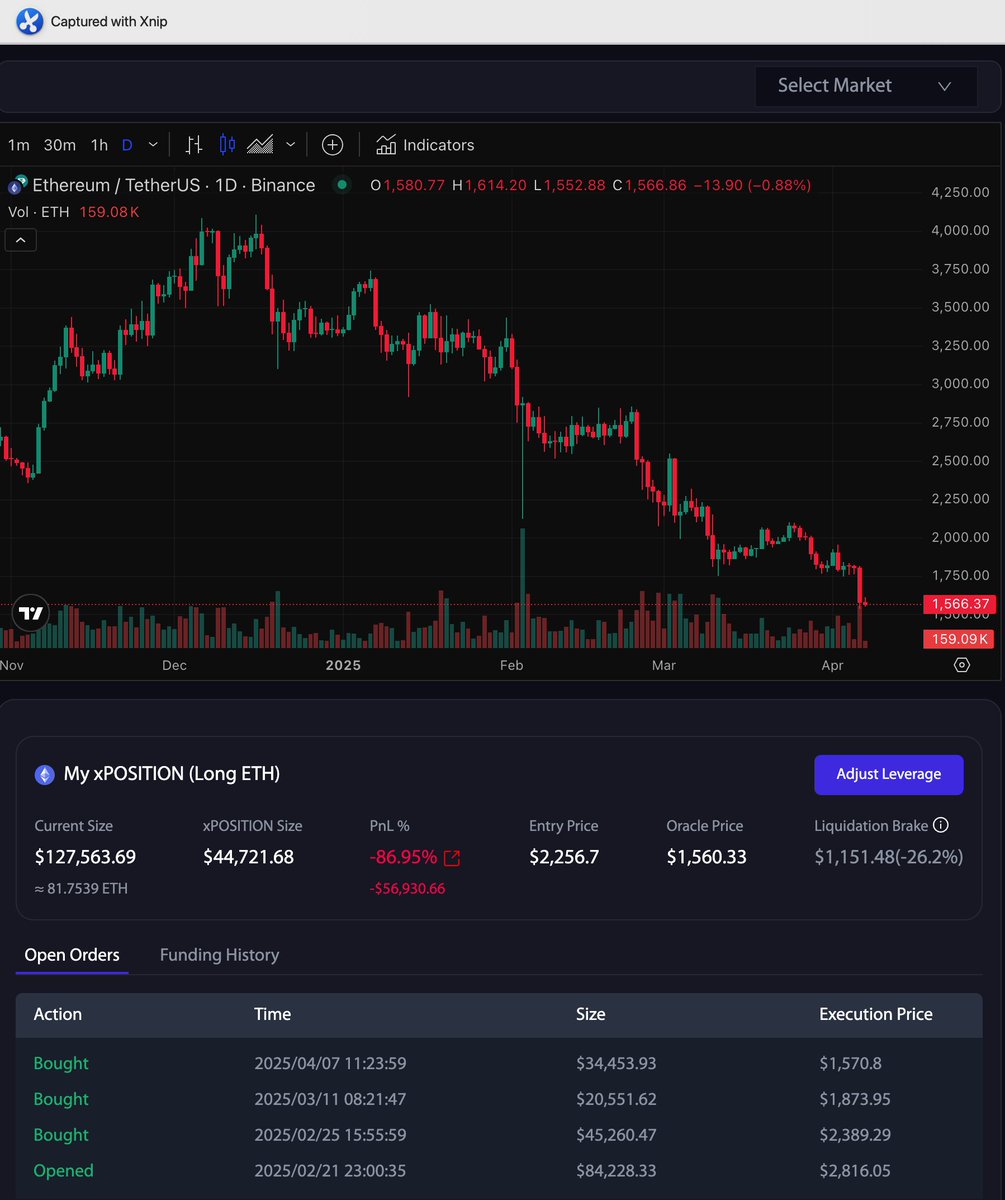The height and width of the screenshot is (1200, 1005).
Task: Click the Apr date axis label
Action: (831, 665)
